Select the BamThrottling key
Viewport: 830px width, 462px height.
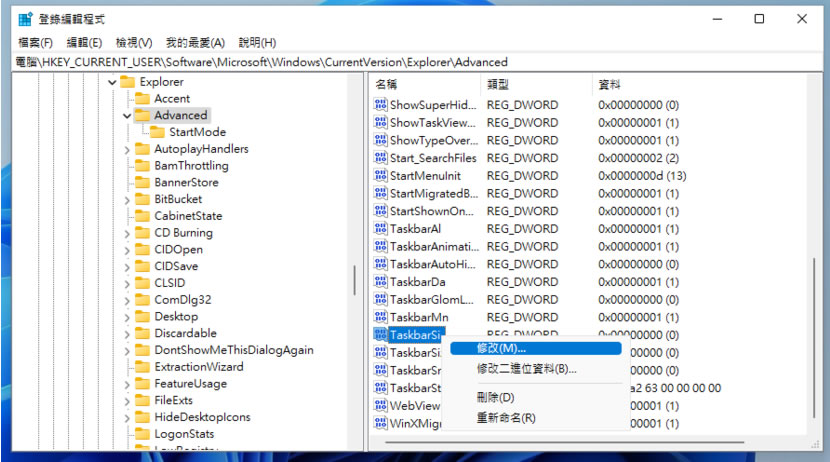[191, 166]
